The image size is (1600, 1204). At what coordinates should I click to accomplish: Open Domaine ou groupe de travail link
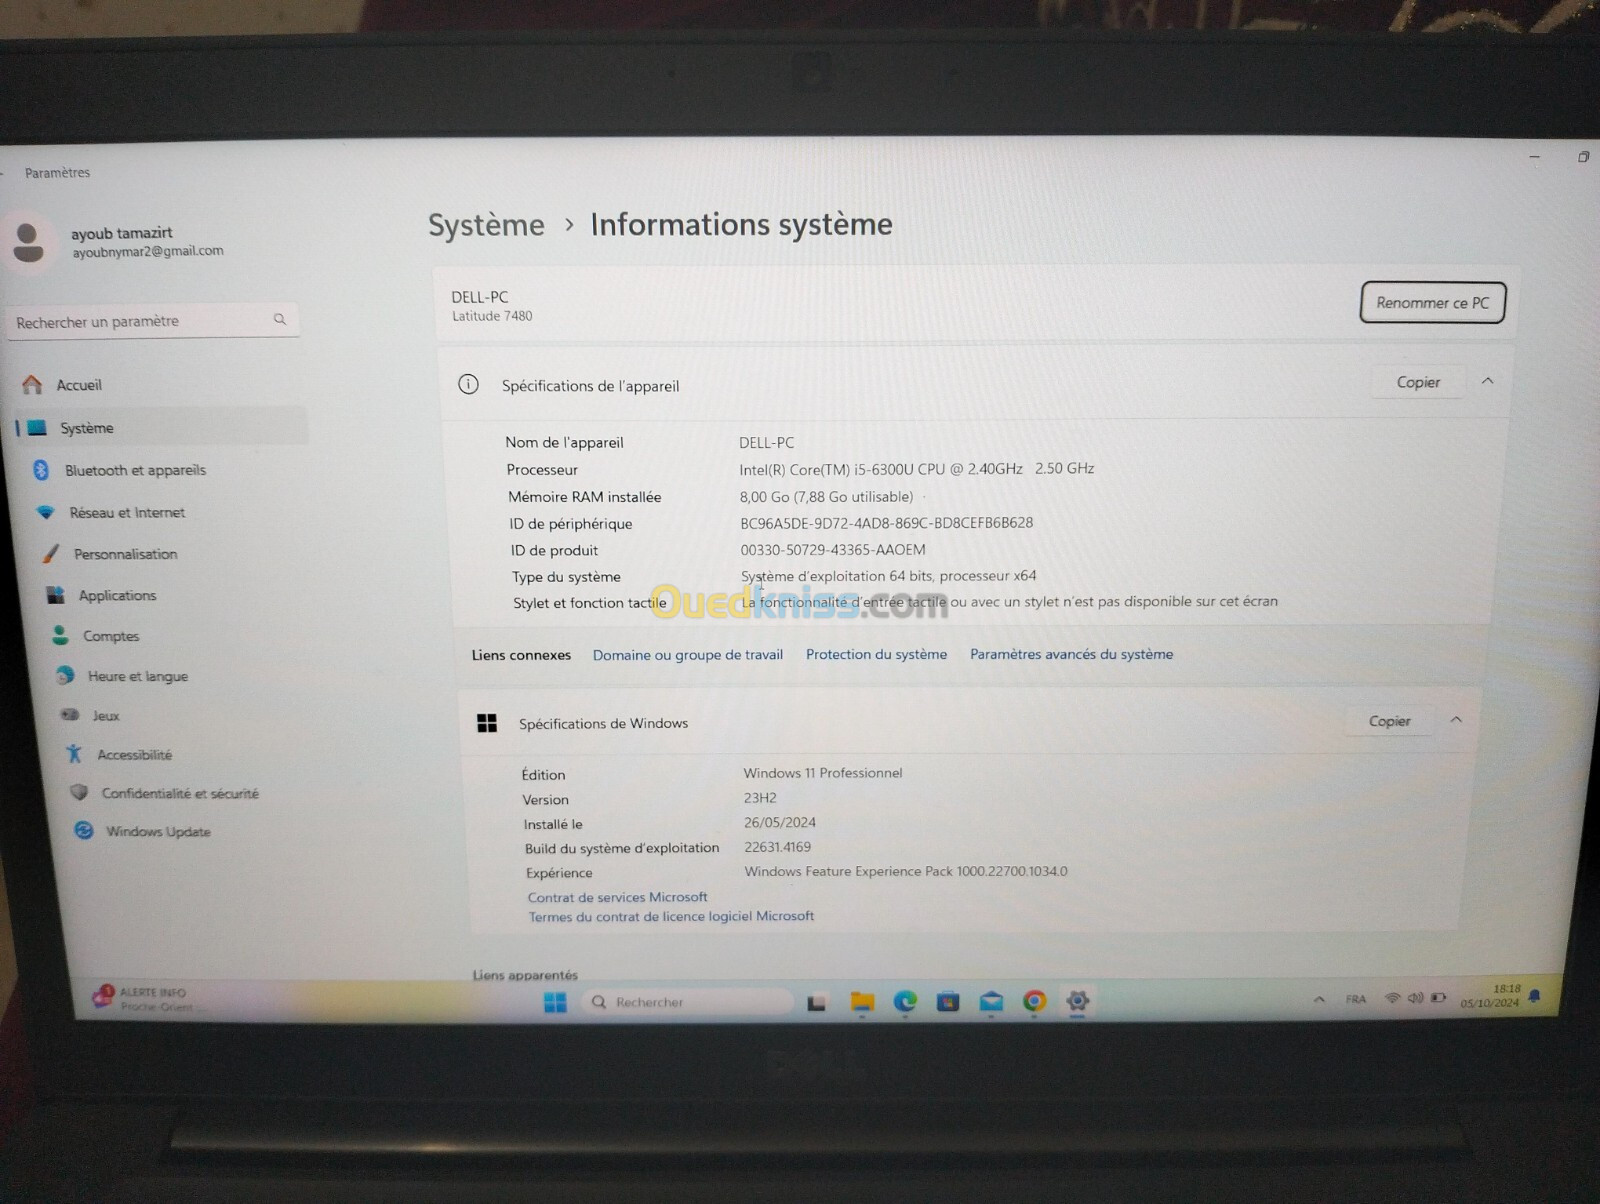click(687, 655)
